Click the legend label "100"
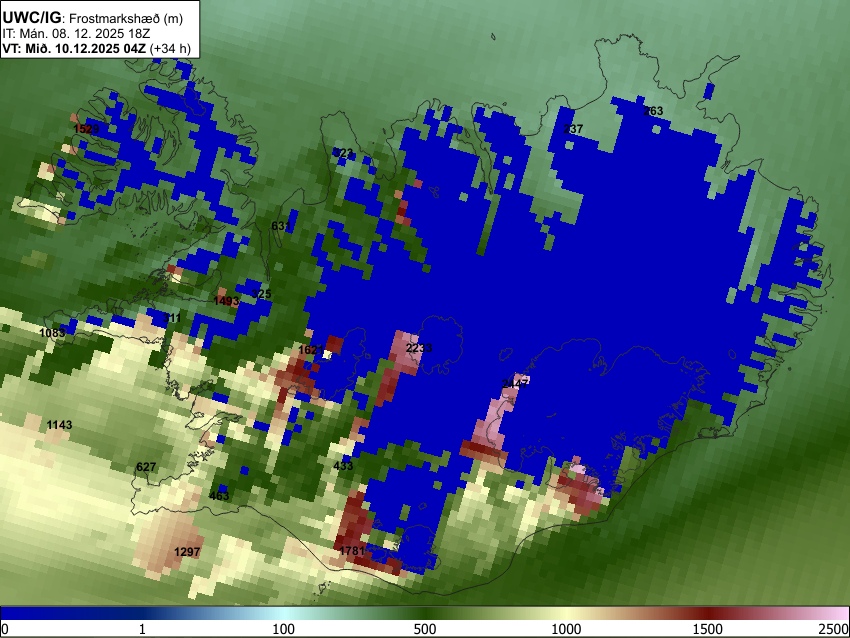850x638 pixels. coord(283,629)
